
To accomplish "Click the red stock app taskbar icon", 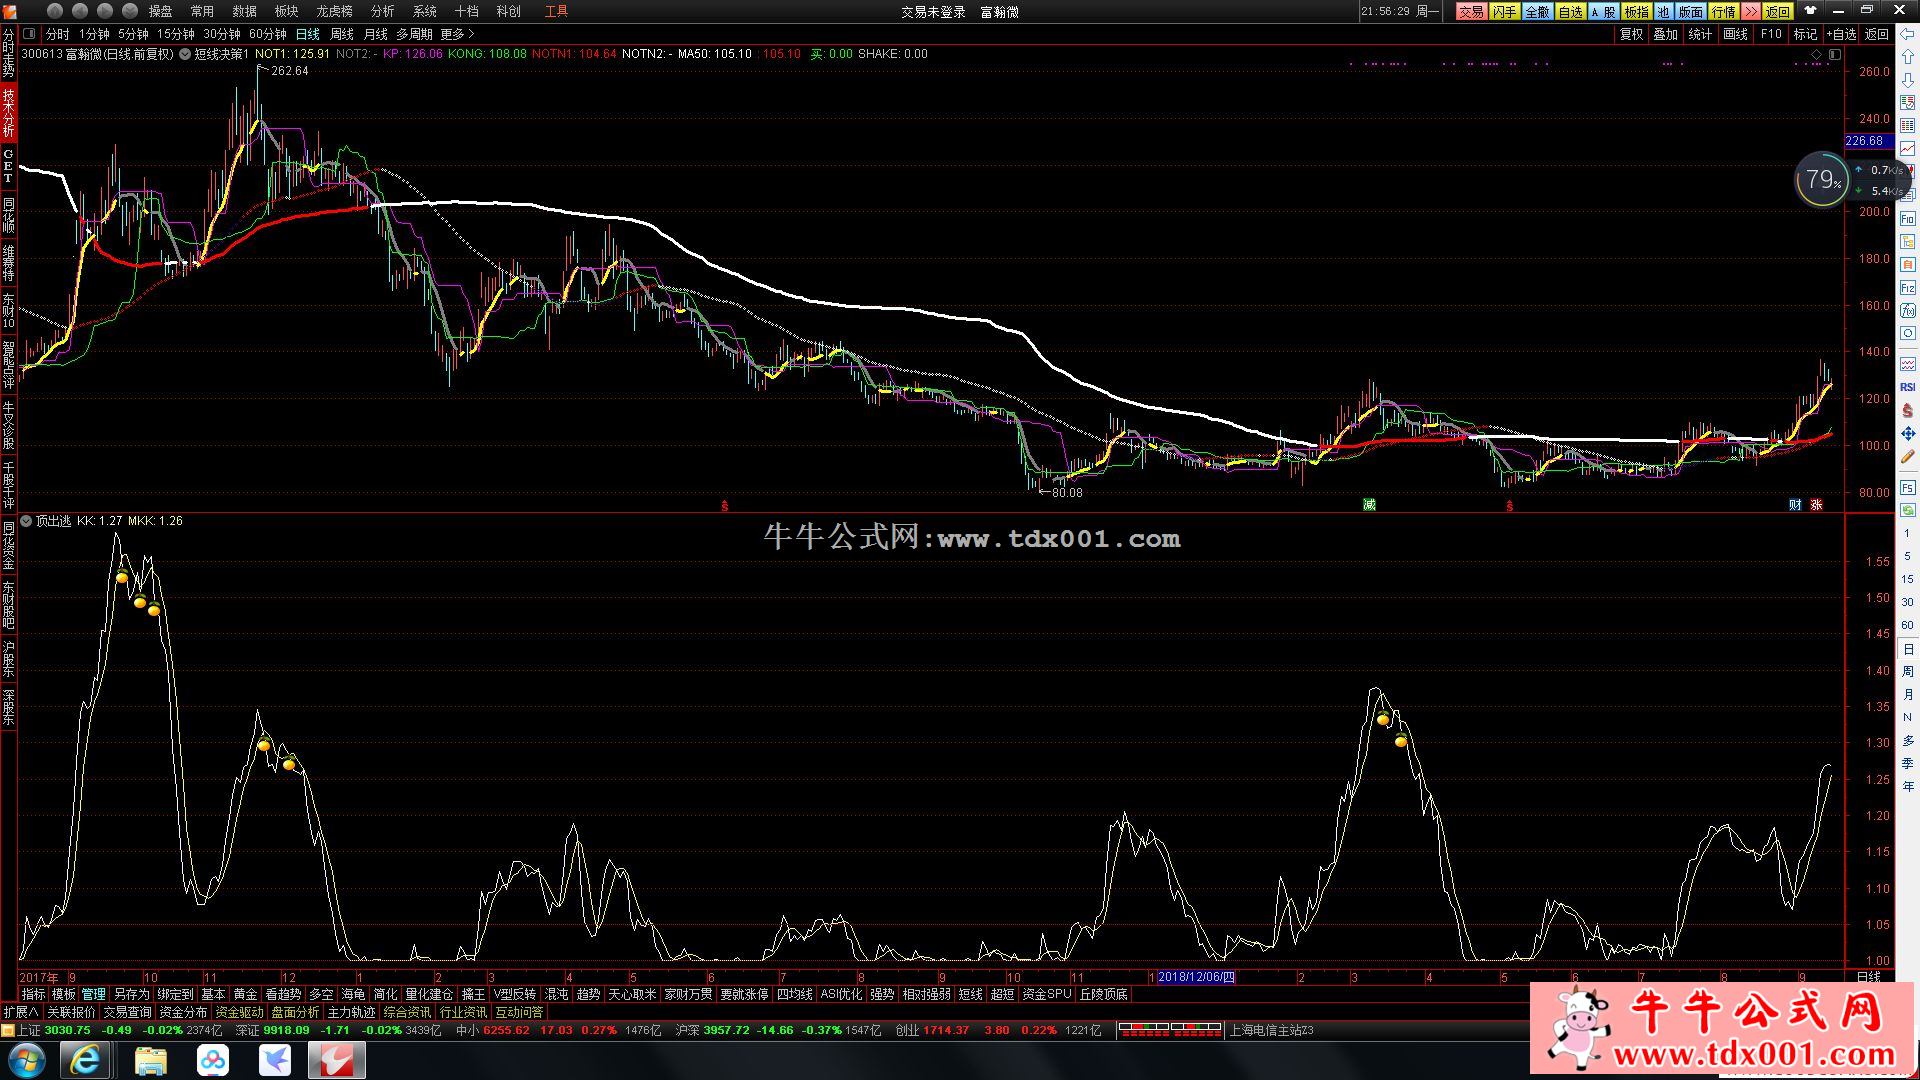I will 336,1060.
